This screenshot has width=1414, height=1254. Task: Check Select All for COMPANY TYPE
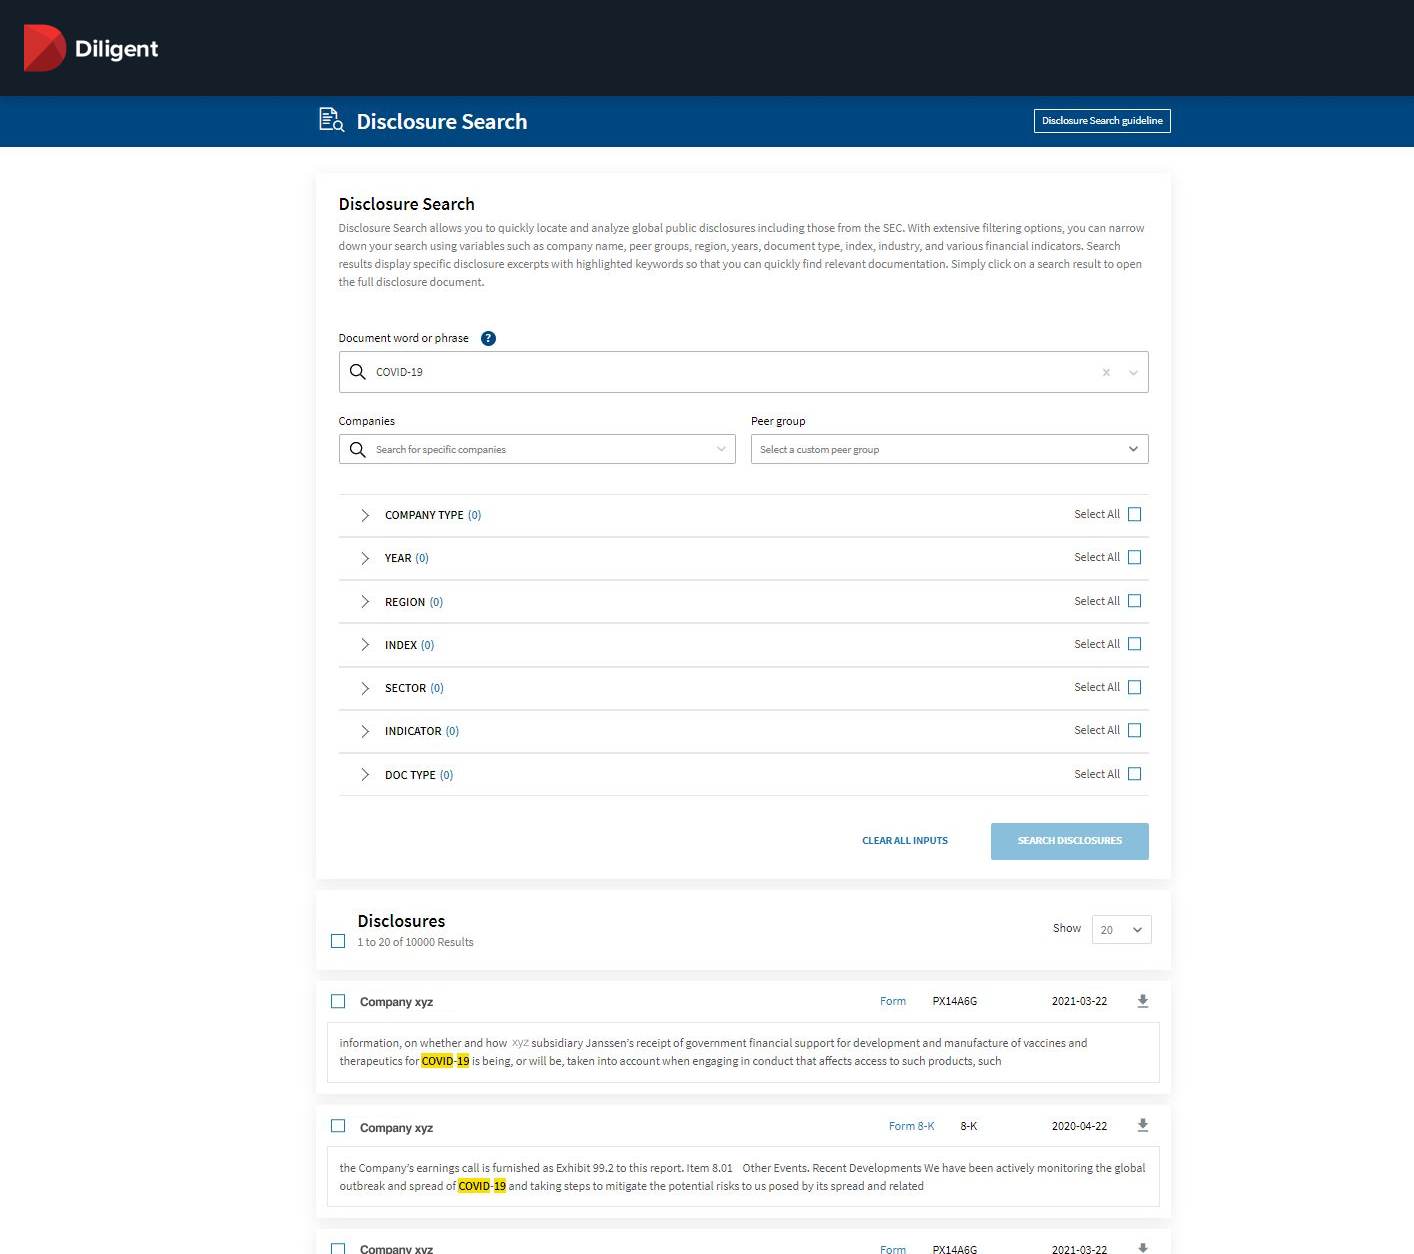(1134, 514)
